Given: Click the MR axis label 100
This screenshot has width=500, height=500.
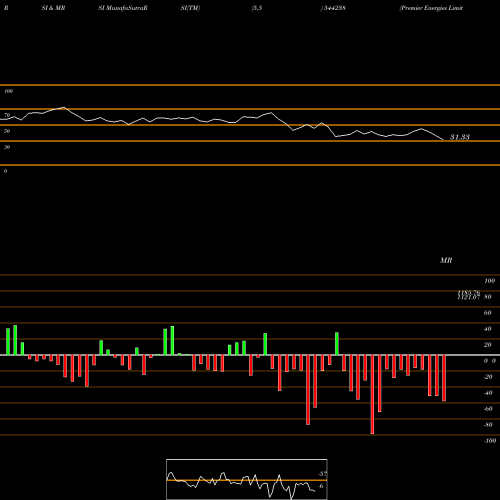Looking at the screenshot, I should point(489,281).
